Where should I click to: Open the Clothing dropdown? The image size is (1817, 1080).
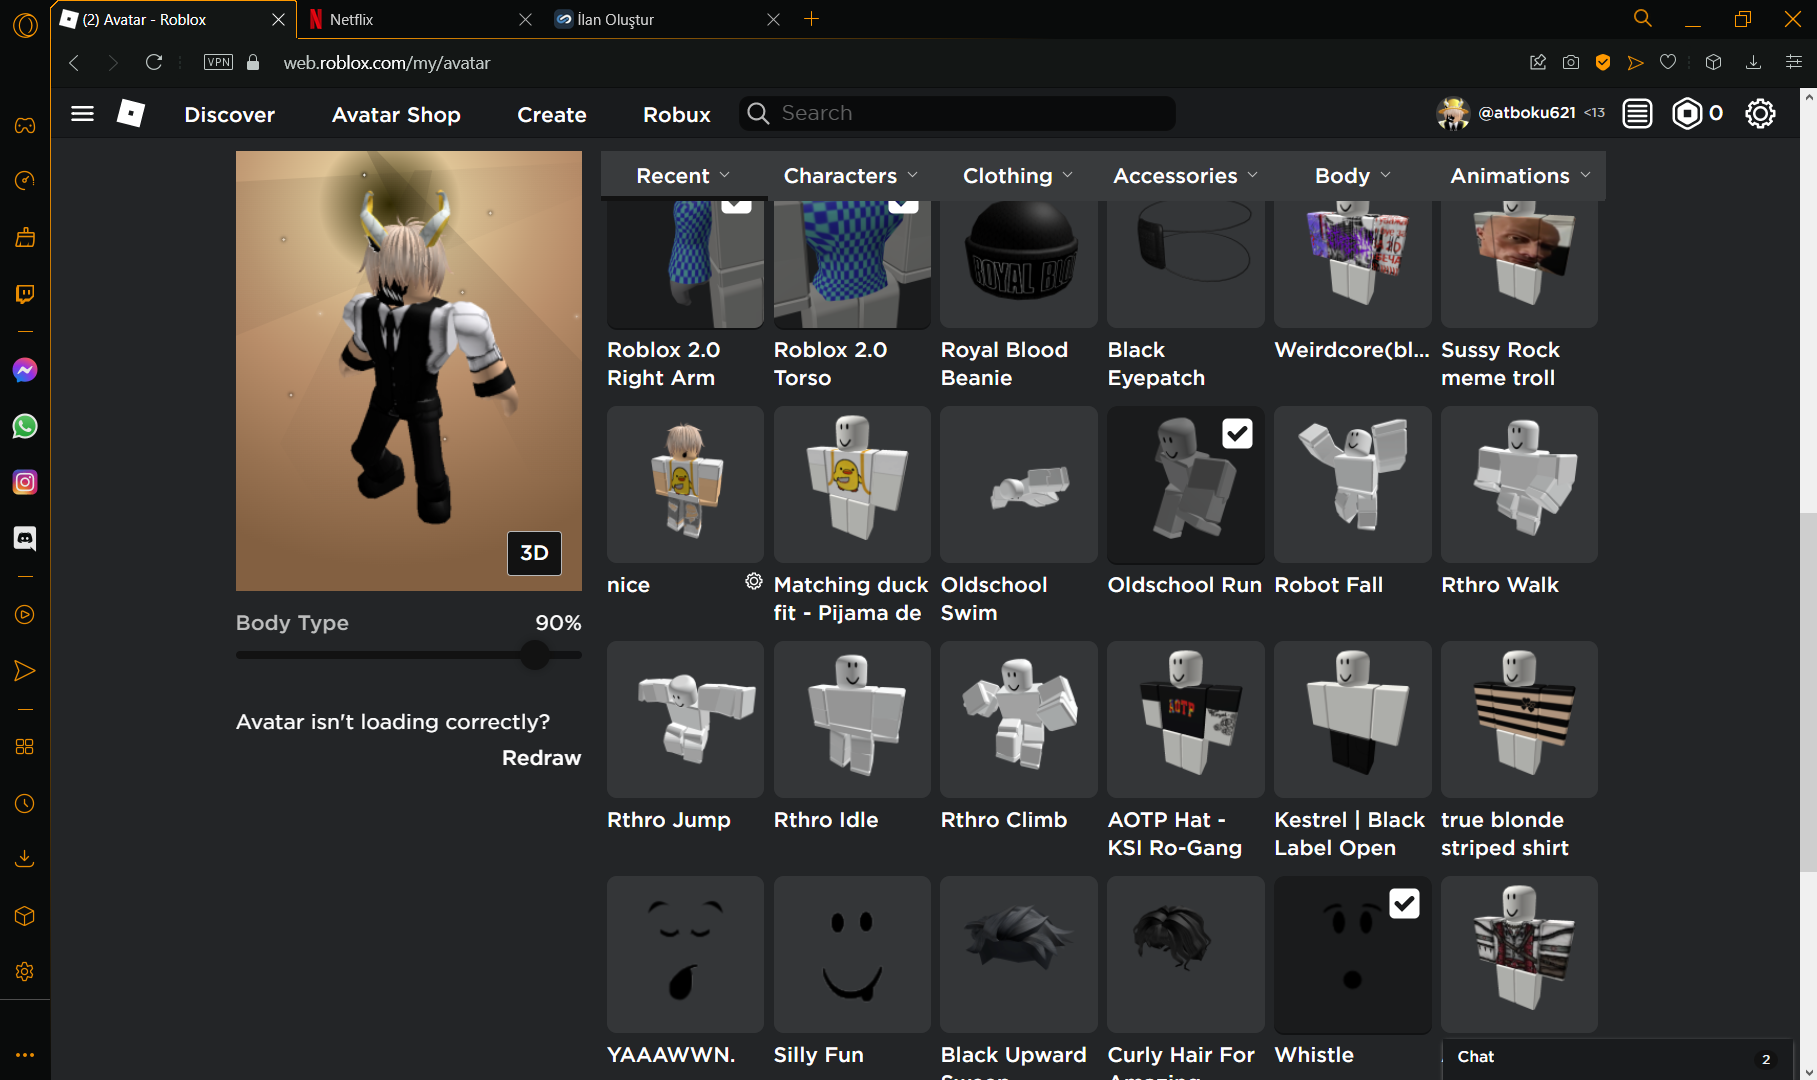(1016, 175)
